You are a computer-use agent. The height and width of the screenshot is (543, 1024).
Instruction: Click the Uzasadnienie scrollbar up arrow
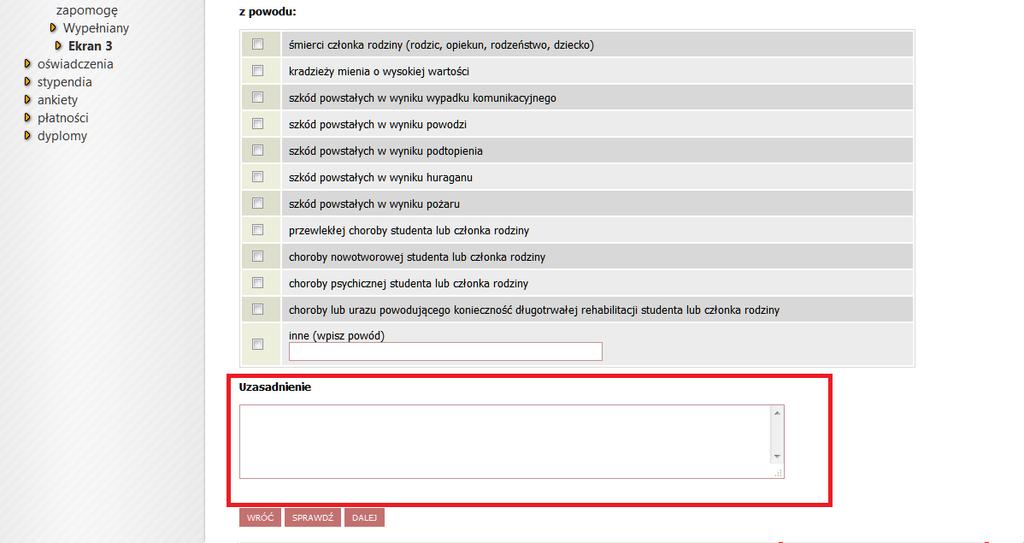point(777,413)
